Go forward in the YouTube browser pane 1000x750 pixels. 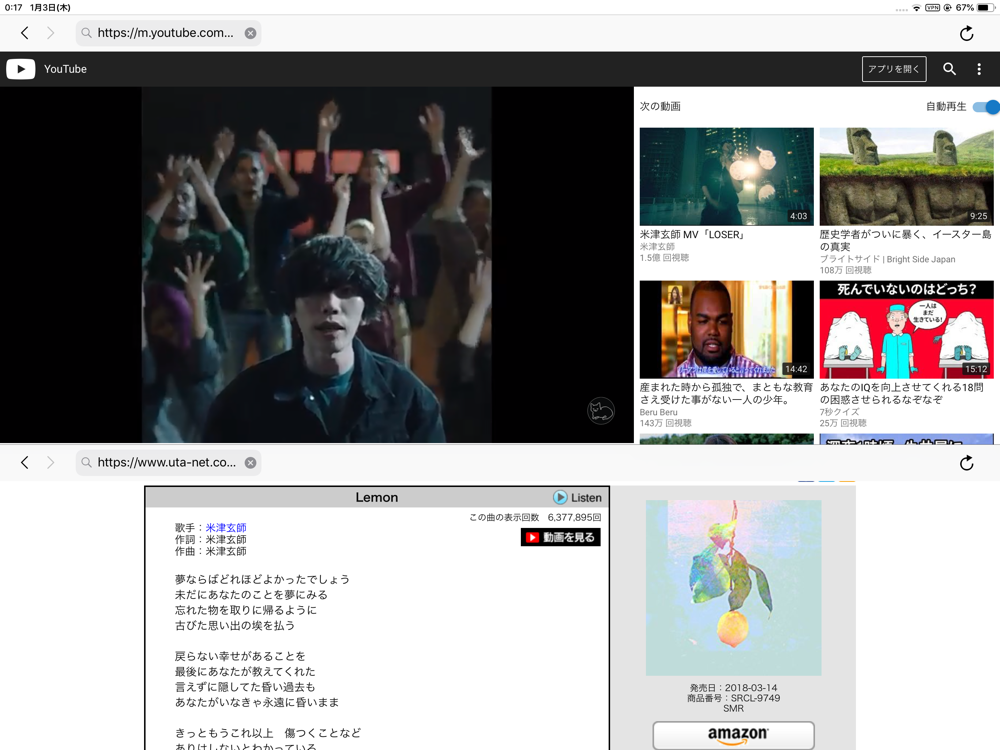click(x=50, y=33)
